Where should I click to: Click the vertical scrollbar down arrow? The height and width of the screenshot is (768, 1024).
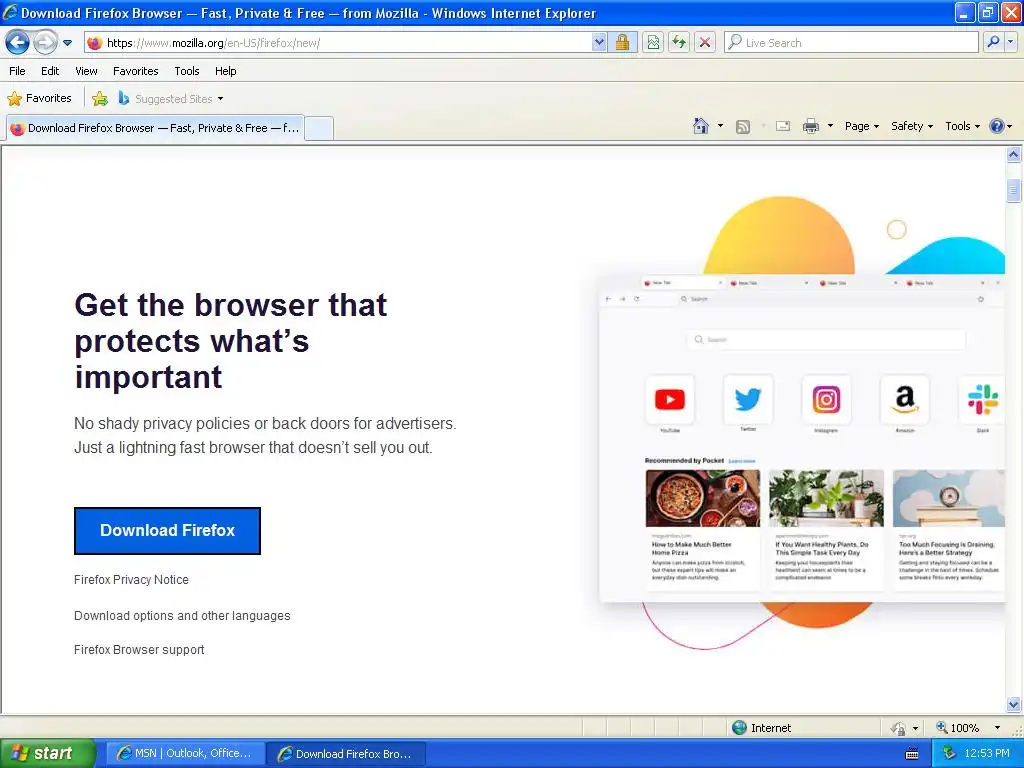(x=1014, y=705)
